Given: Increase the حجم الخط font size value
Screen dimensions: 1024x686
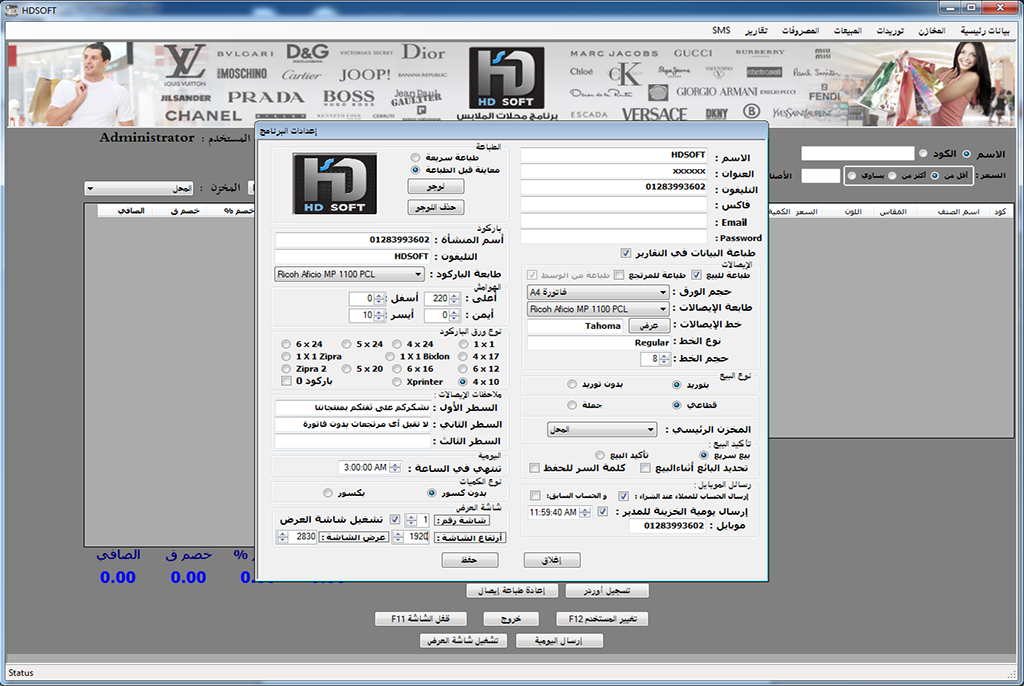Looking at the screenshot, I should point(665,355).
